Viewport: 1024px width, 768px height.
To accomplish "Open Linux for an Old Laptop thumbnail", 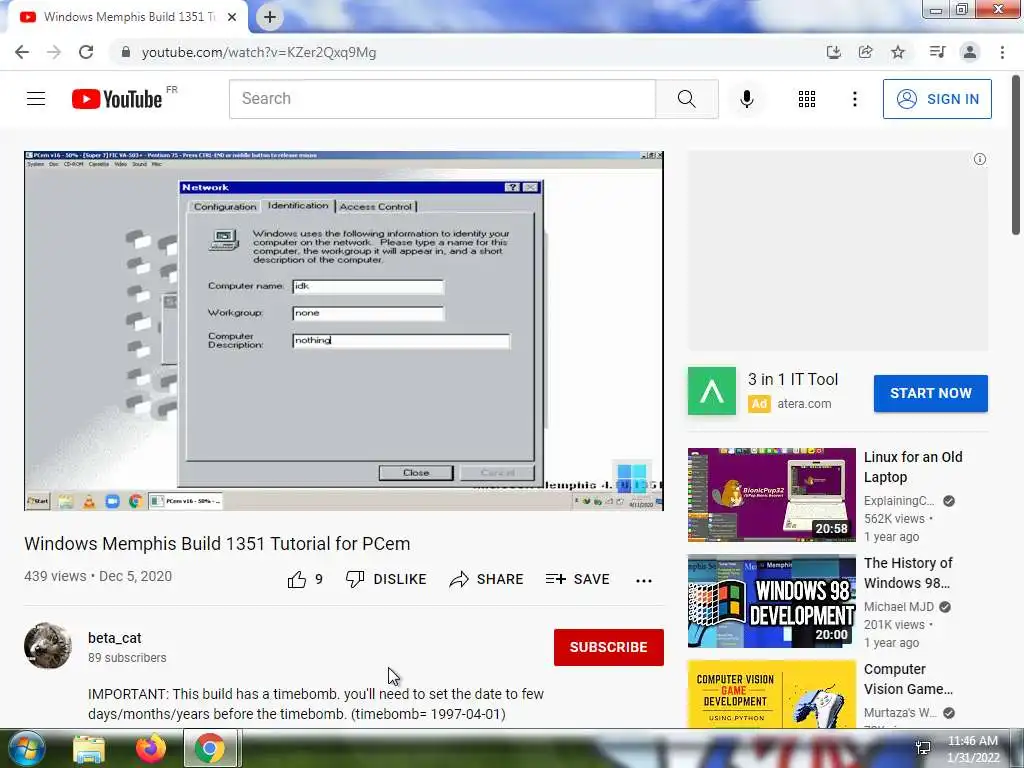I will tap(771, 494).
